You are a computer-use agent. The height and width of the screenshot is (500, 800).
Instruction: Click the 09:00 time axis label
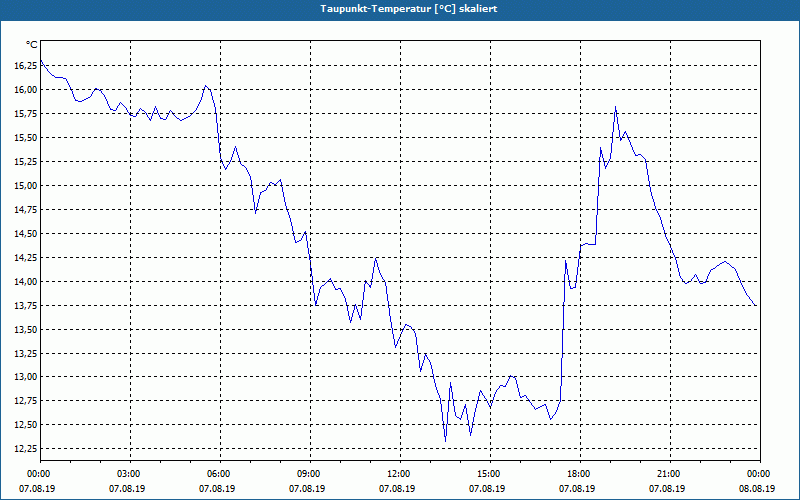311,474
